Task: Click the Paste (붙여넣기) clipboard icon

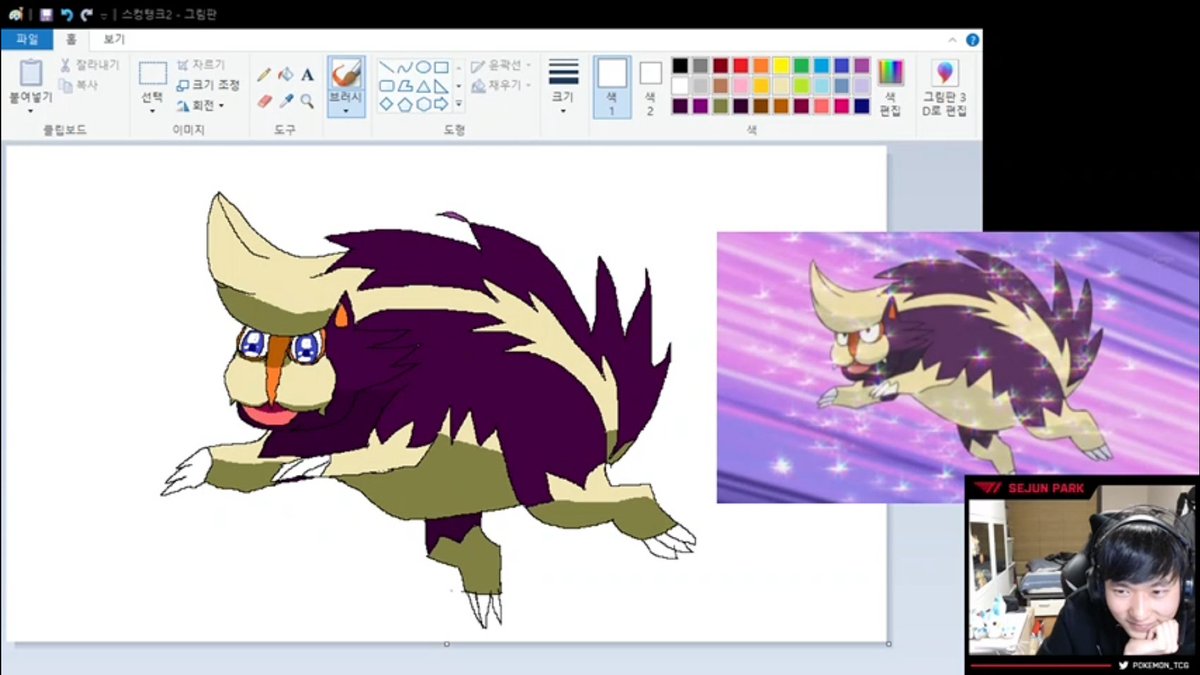Action: click(x=31, y=73)
